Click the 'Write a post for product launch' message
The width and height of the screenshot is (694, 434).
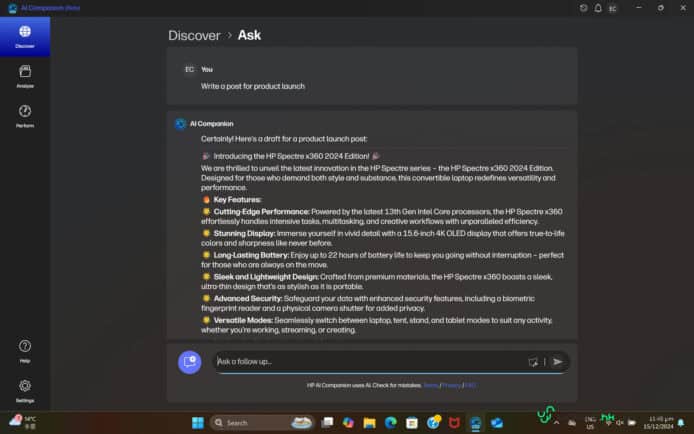click(253, 86)
